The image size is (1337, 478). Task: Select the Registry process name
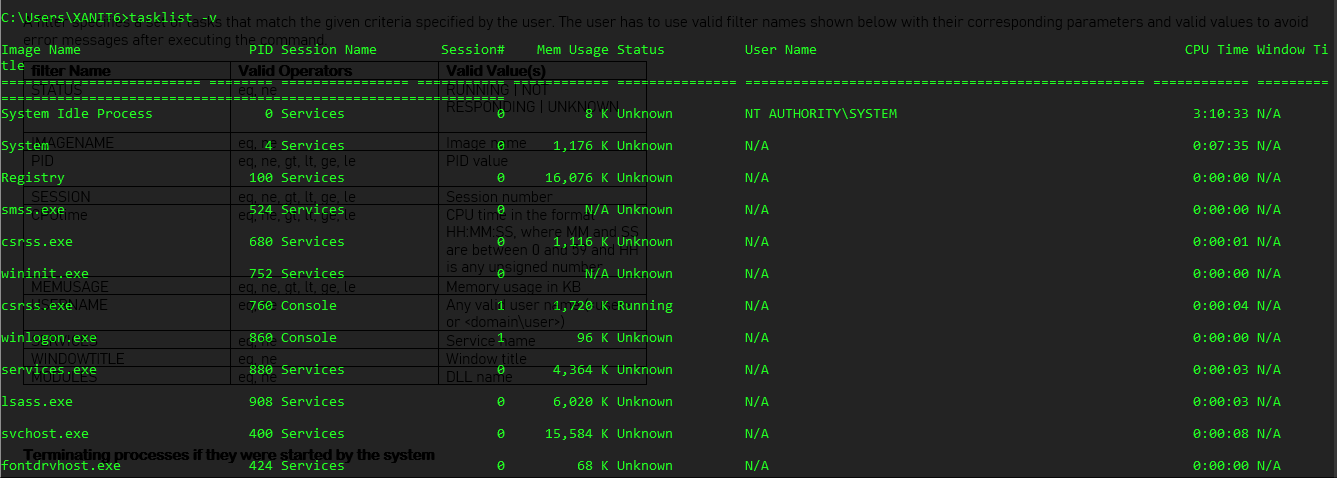pos(33,178)
